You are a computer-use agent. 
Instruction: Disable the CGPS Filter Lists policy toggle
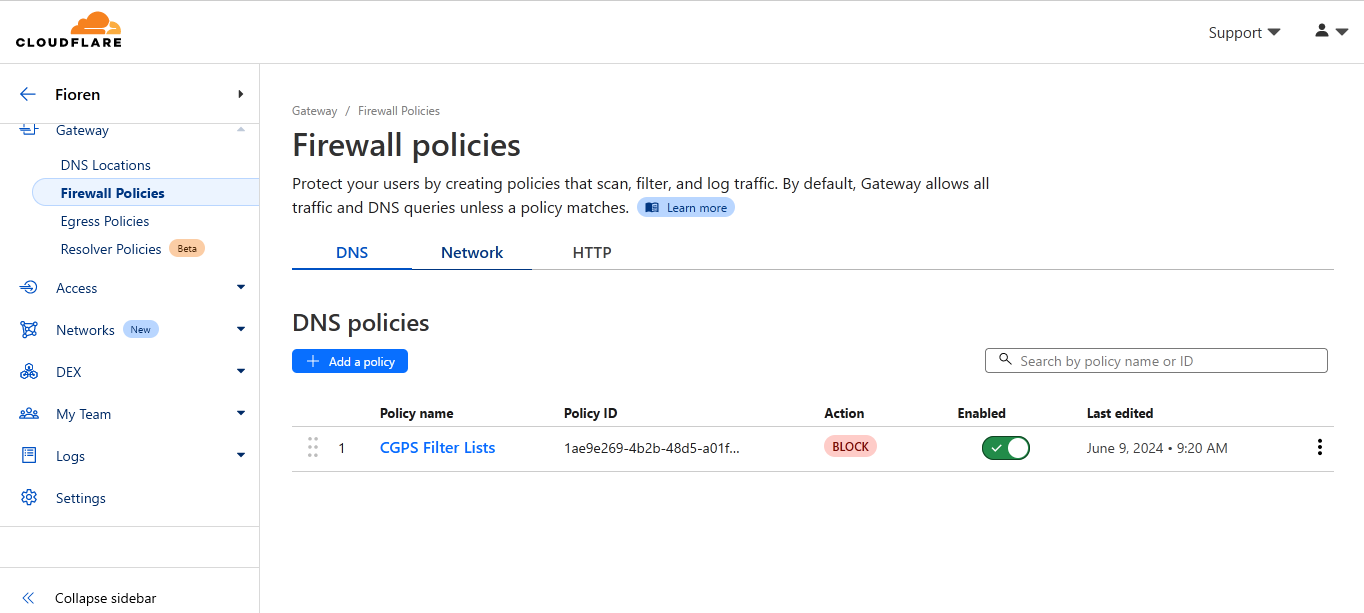tap(1006, 448)
